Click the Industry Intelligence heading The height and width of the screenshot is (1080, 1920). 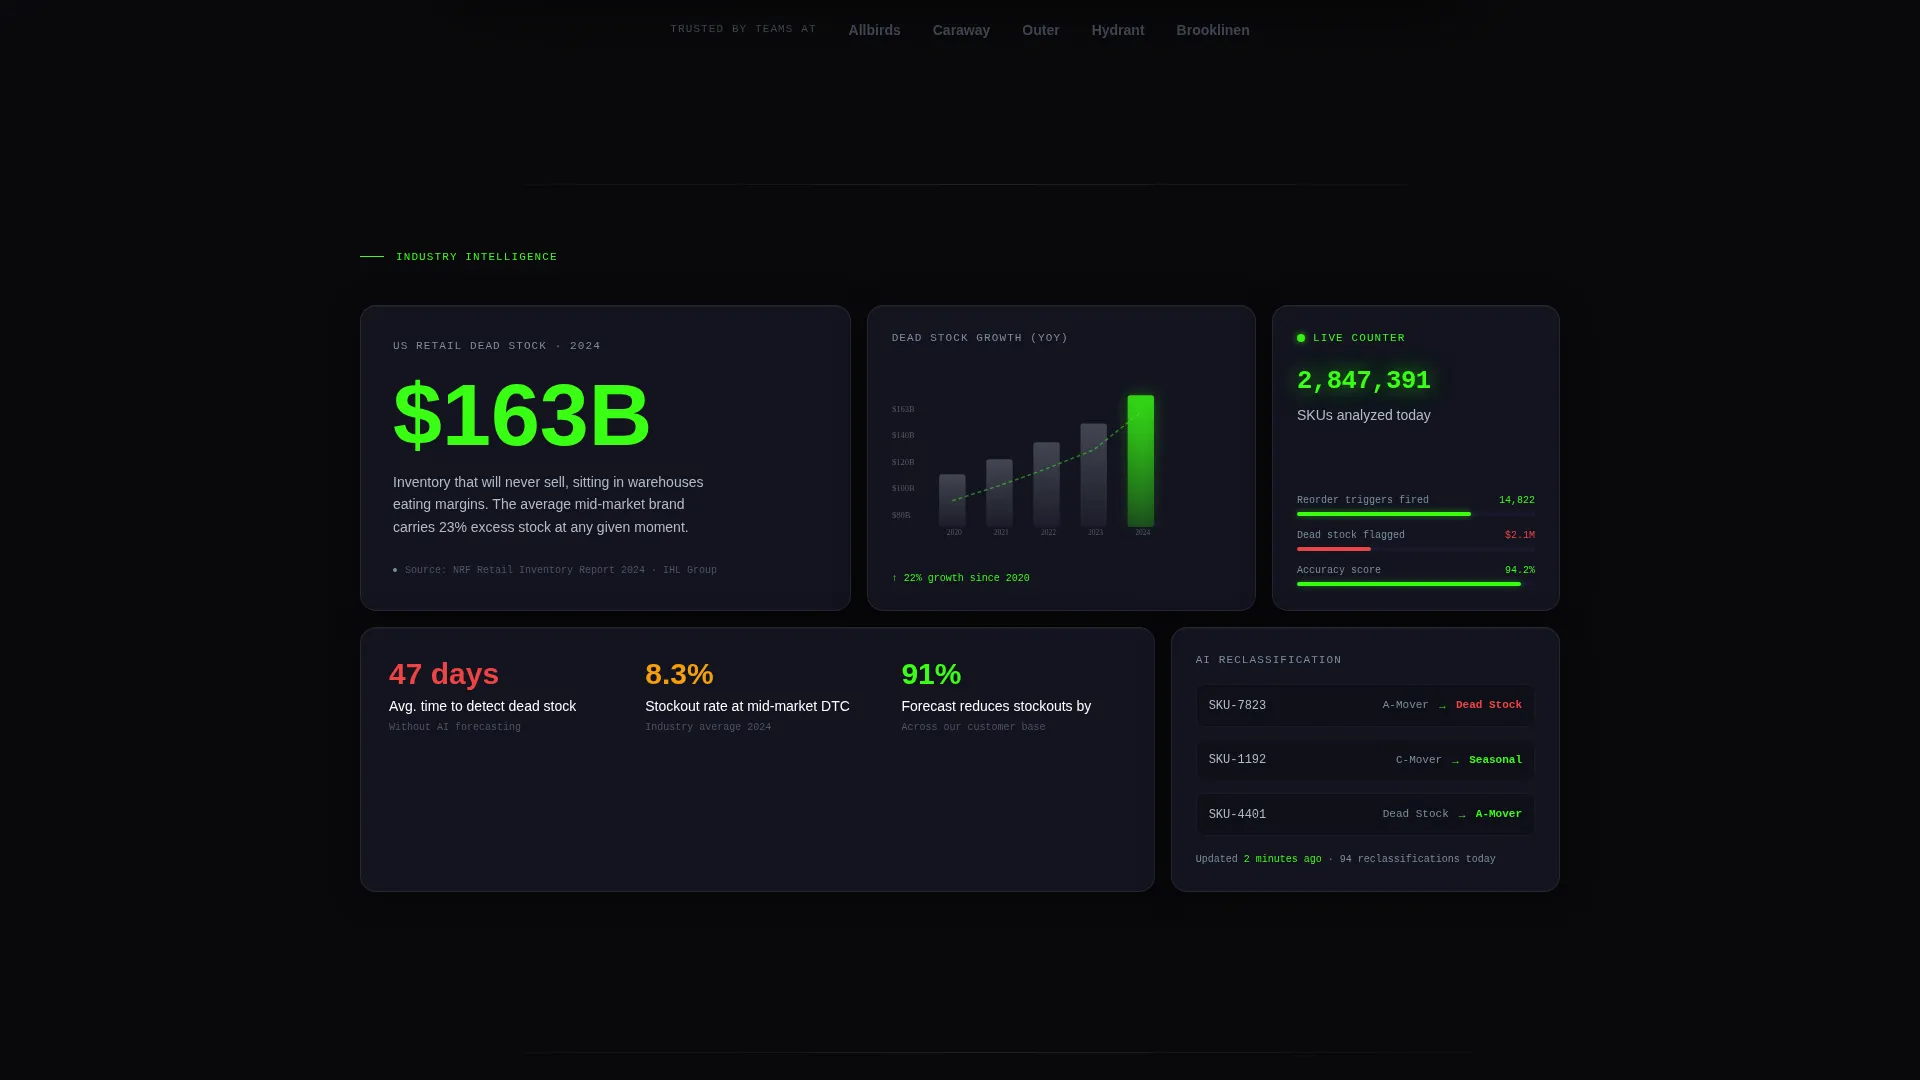click(476, 257)
